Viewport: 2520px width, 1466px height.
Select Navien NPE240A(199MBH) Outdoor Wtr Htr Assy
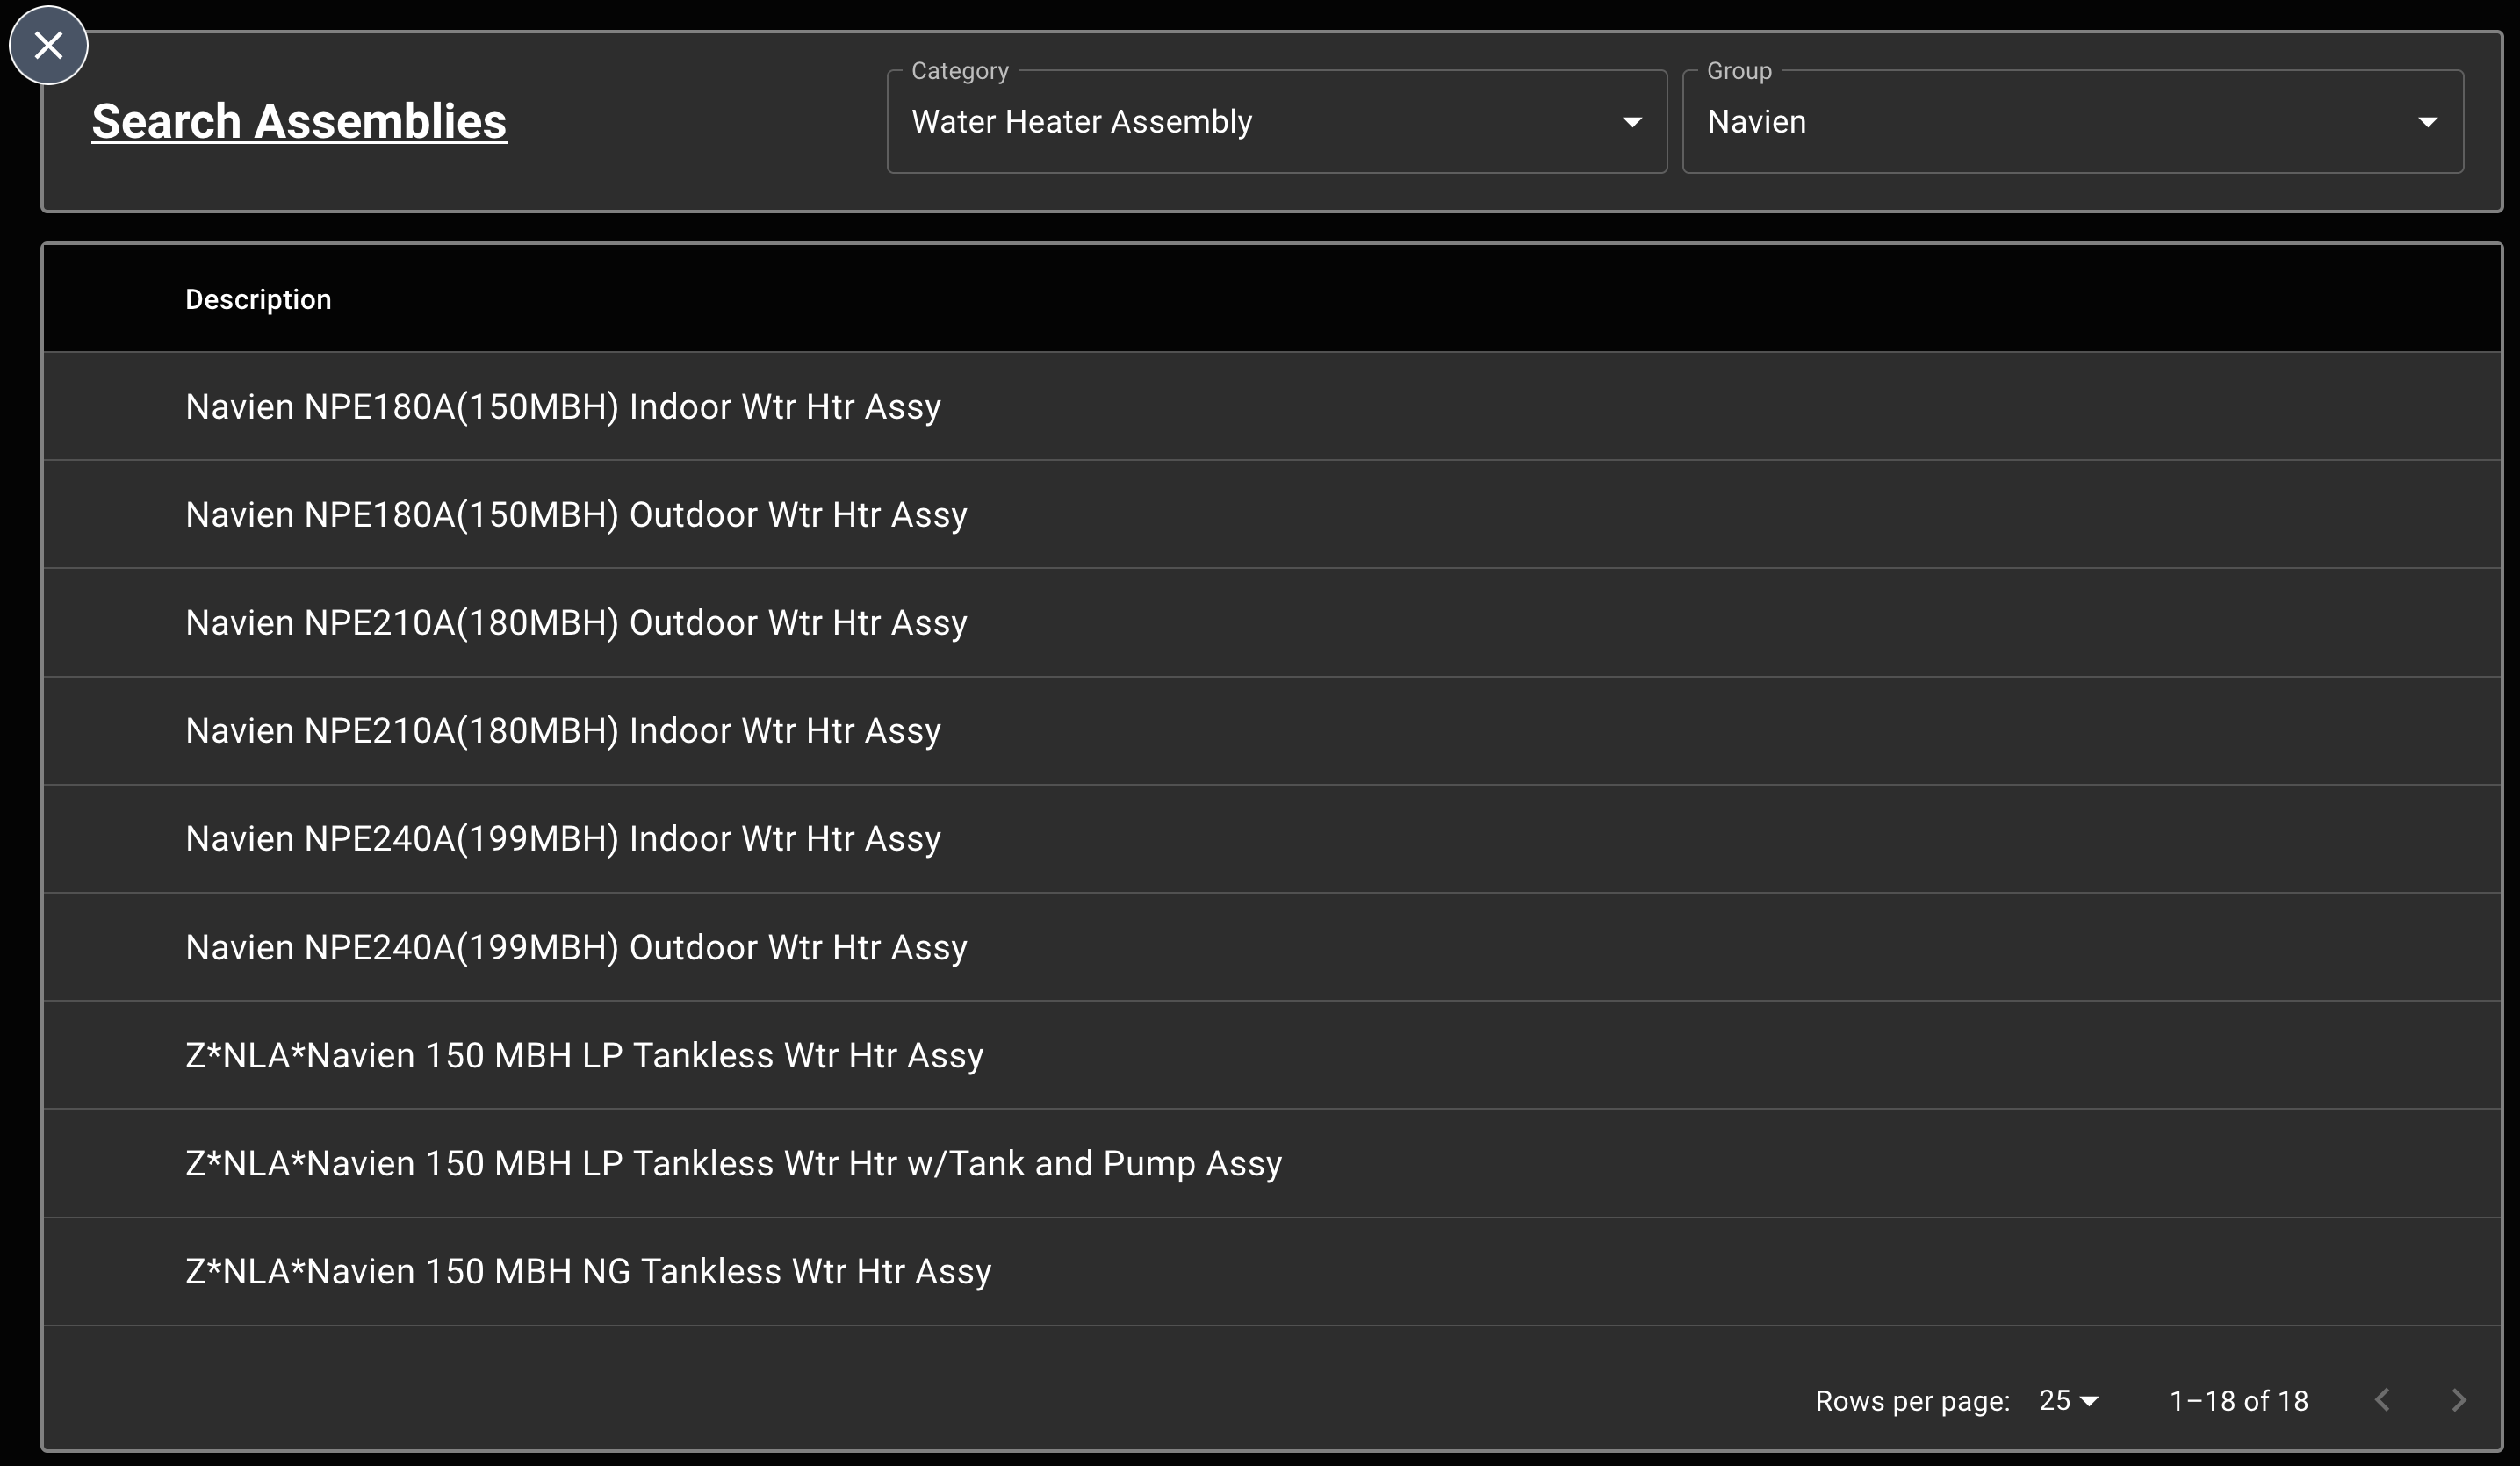[576, 947]
